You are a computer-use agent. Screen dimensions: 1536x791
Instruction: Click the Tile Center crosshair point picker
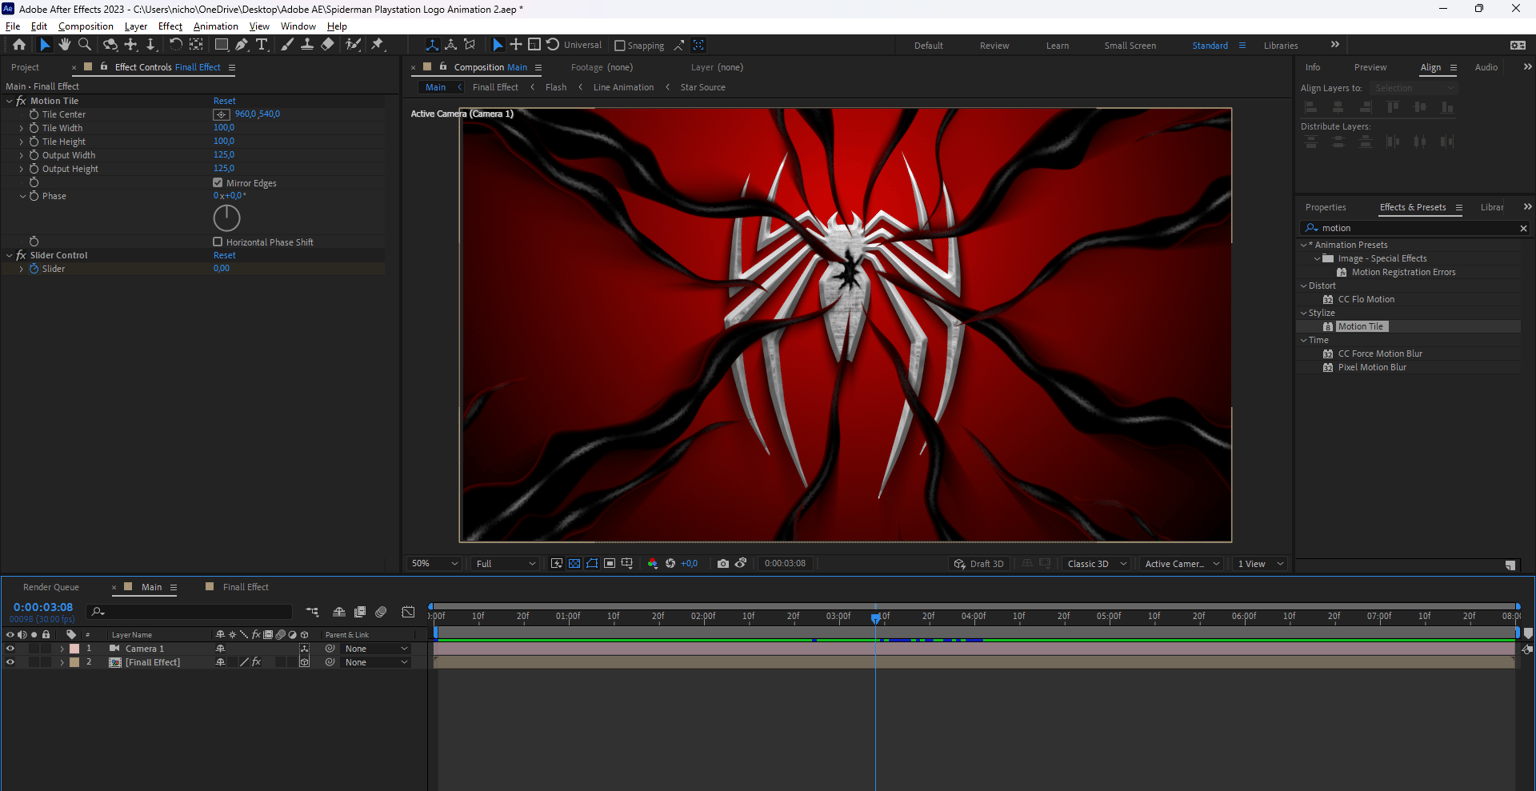point(221,115)
